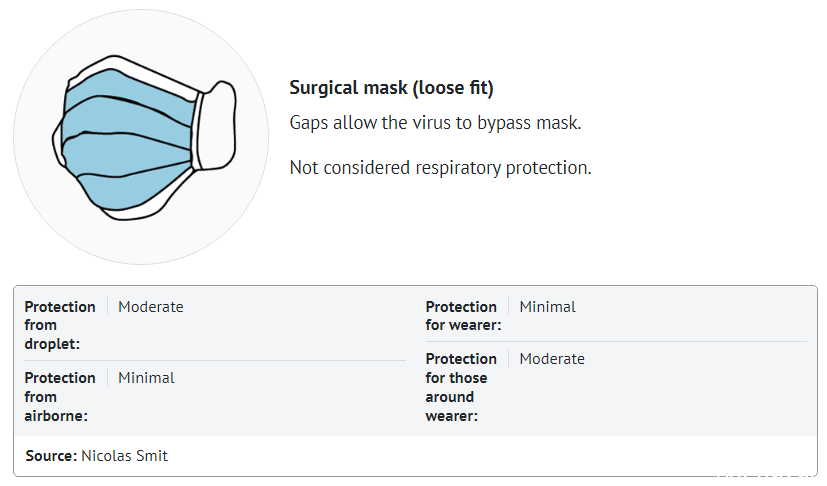Select the Surgical mask (loose fit) heading

tap(391, 88)
